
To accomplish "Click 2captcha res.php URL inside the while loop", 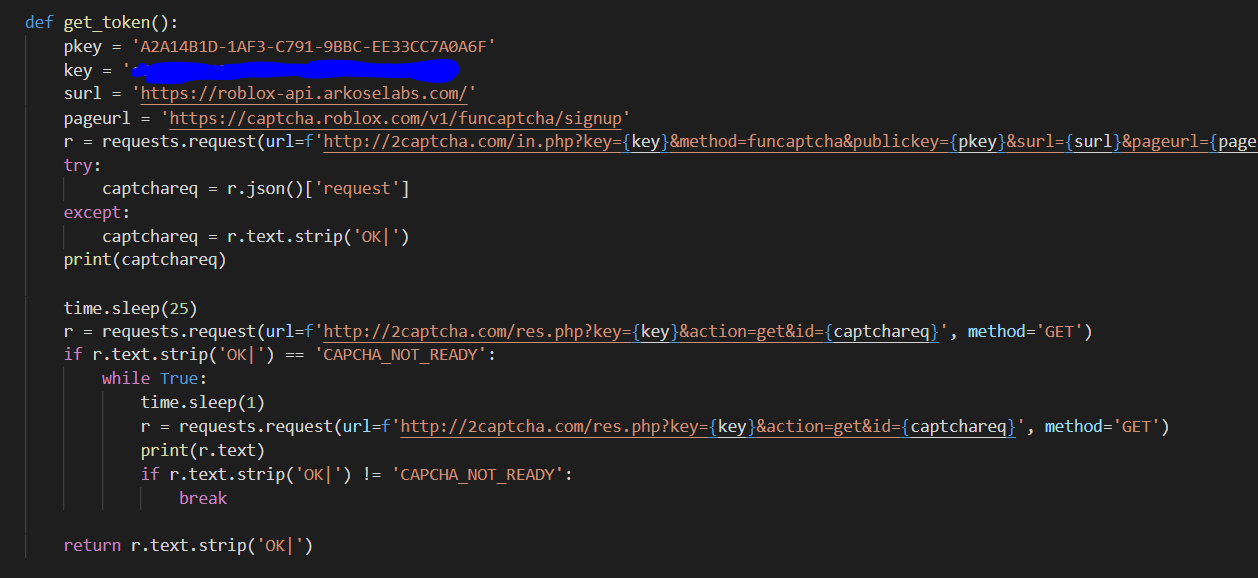I will (x=708, y=427).
